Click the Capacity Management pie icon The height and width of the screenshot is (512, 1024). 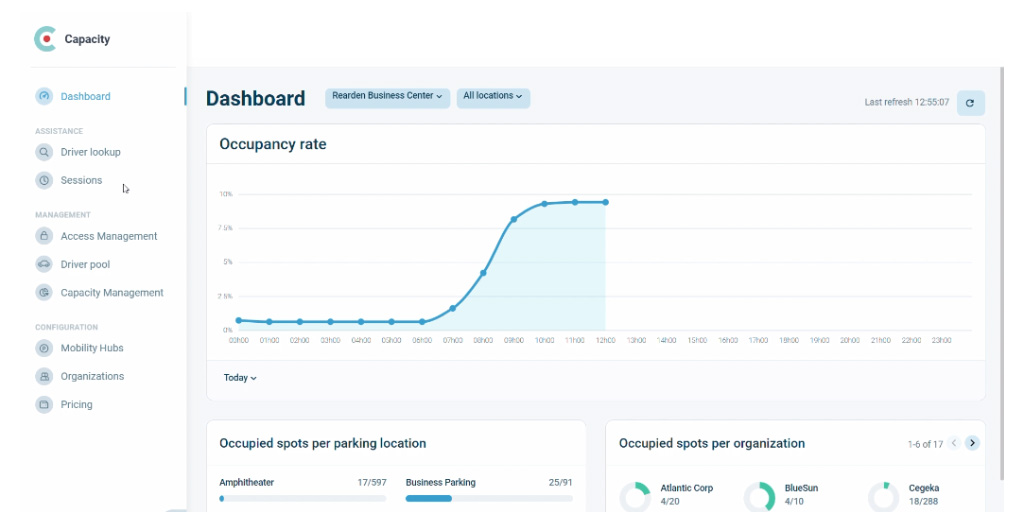(44, 293)
